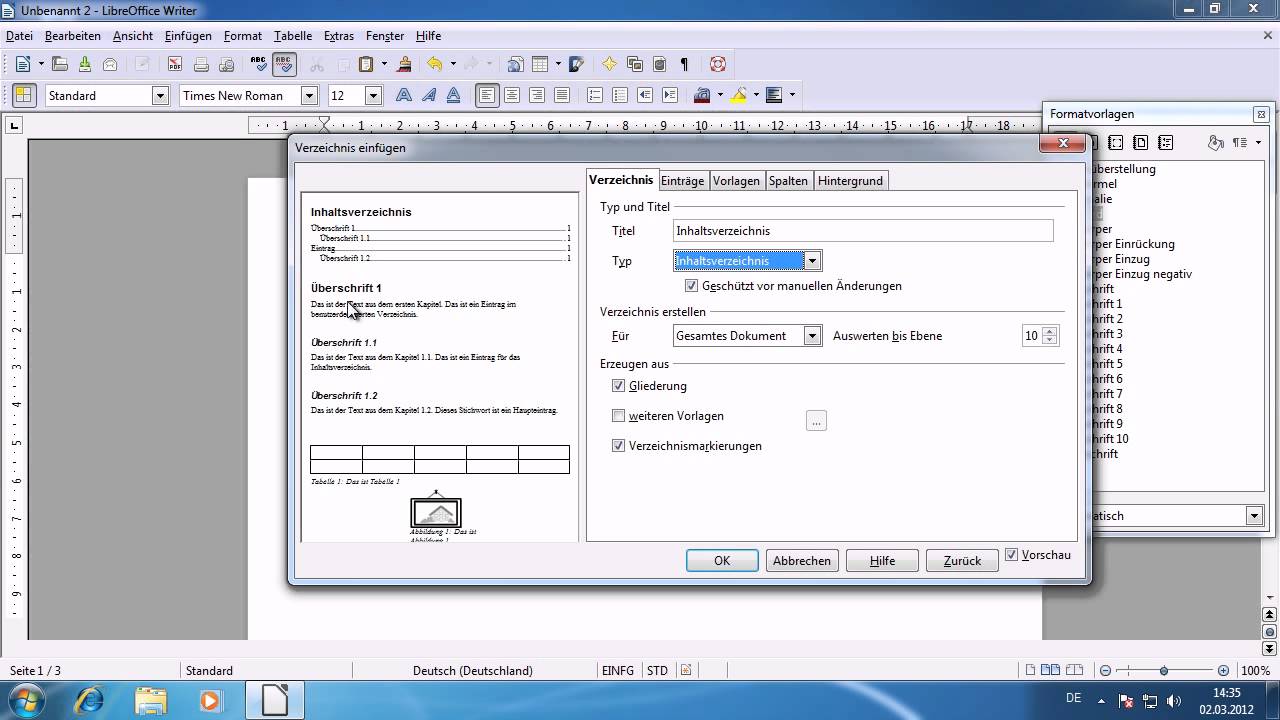Open New style from selection dropdown arrow
The image size is (1280, 720).
[x=1258, y=143]
